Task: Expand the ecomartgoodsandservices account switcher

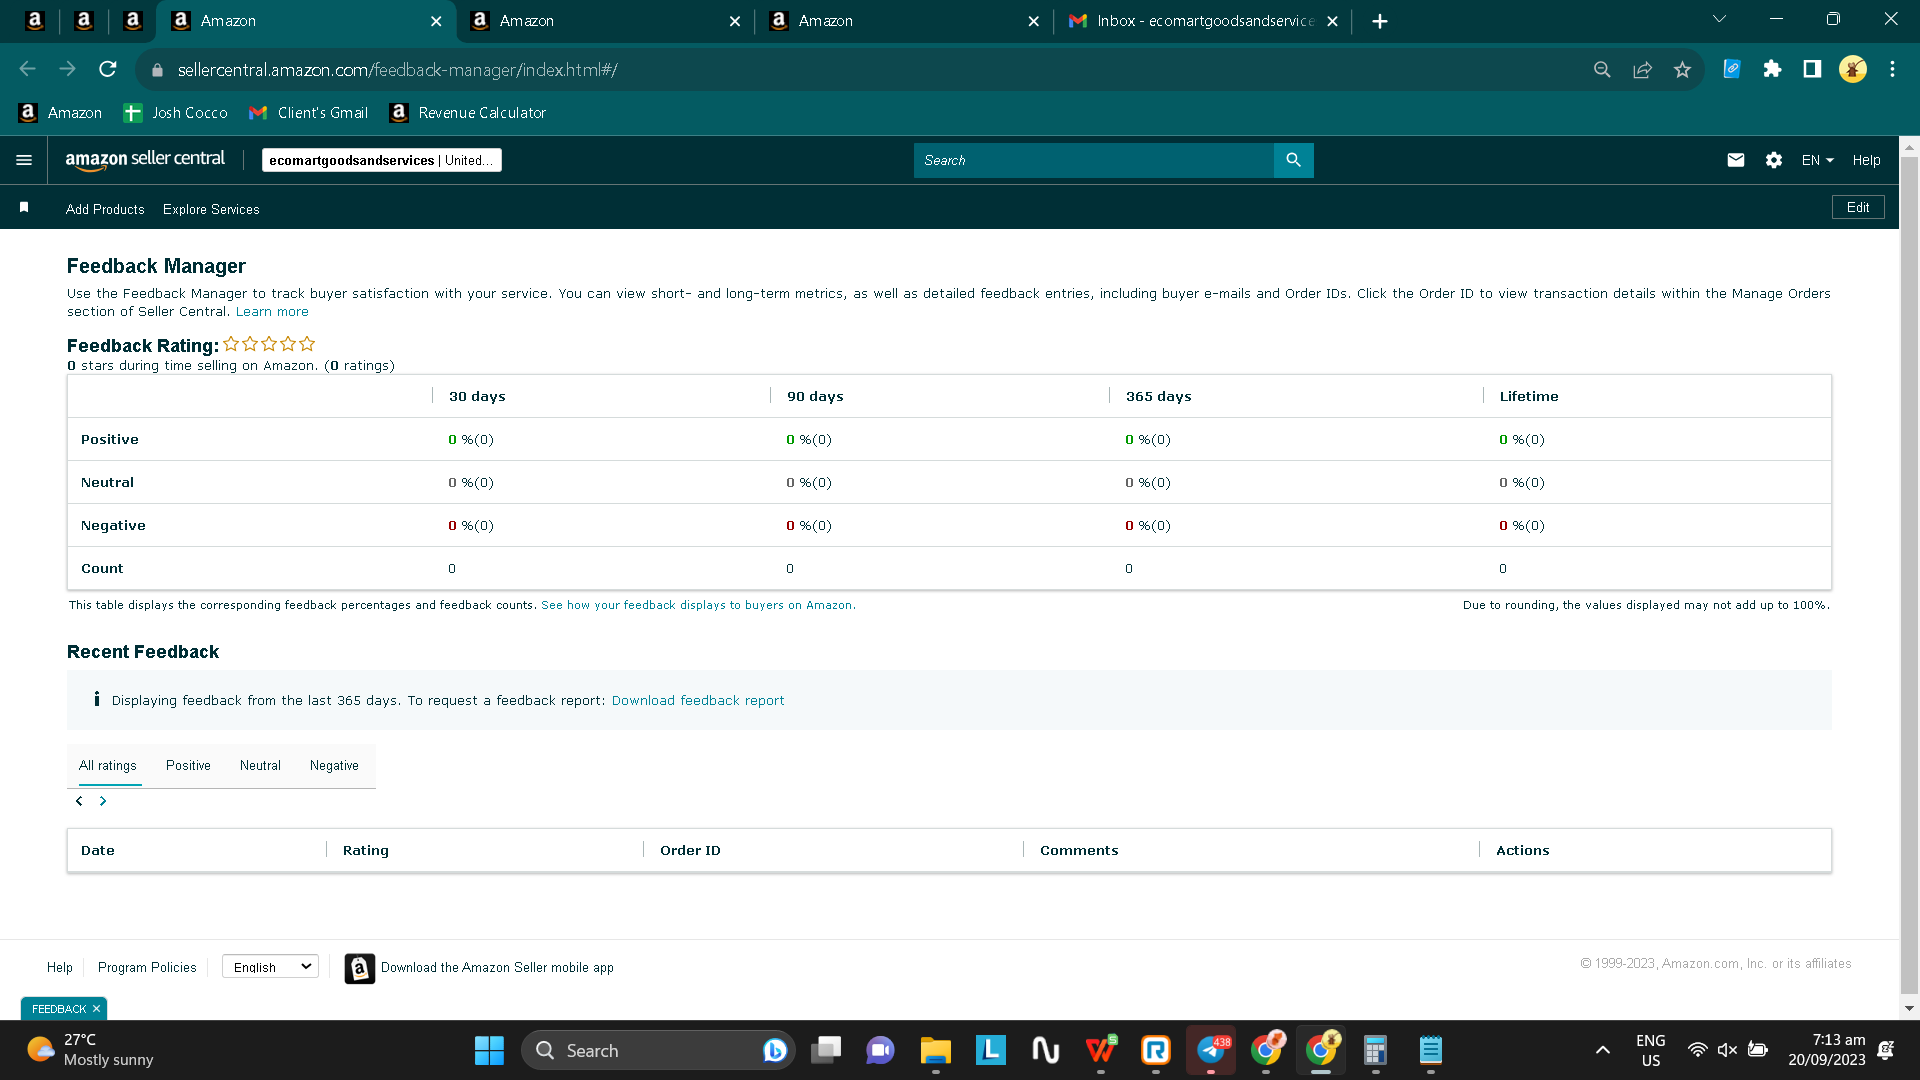Action: [381, 160]
